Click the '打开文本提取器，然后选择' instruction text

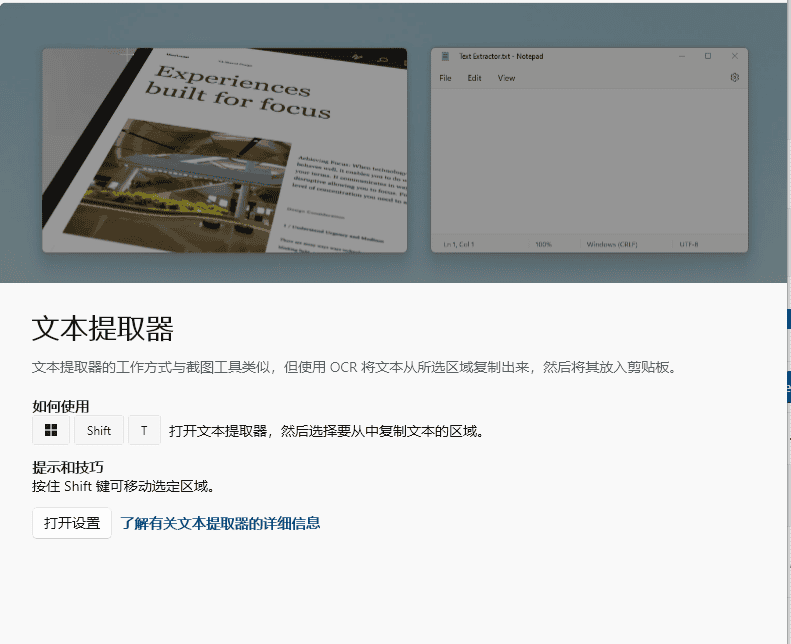[x=326, y=431]
